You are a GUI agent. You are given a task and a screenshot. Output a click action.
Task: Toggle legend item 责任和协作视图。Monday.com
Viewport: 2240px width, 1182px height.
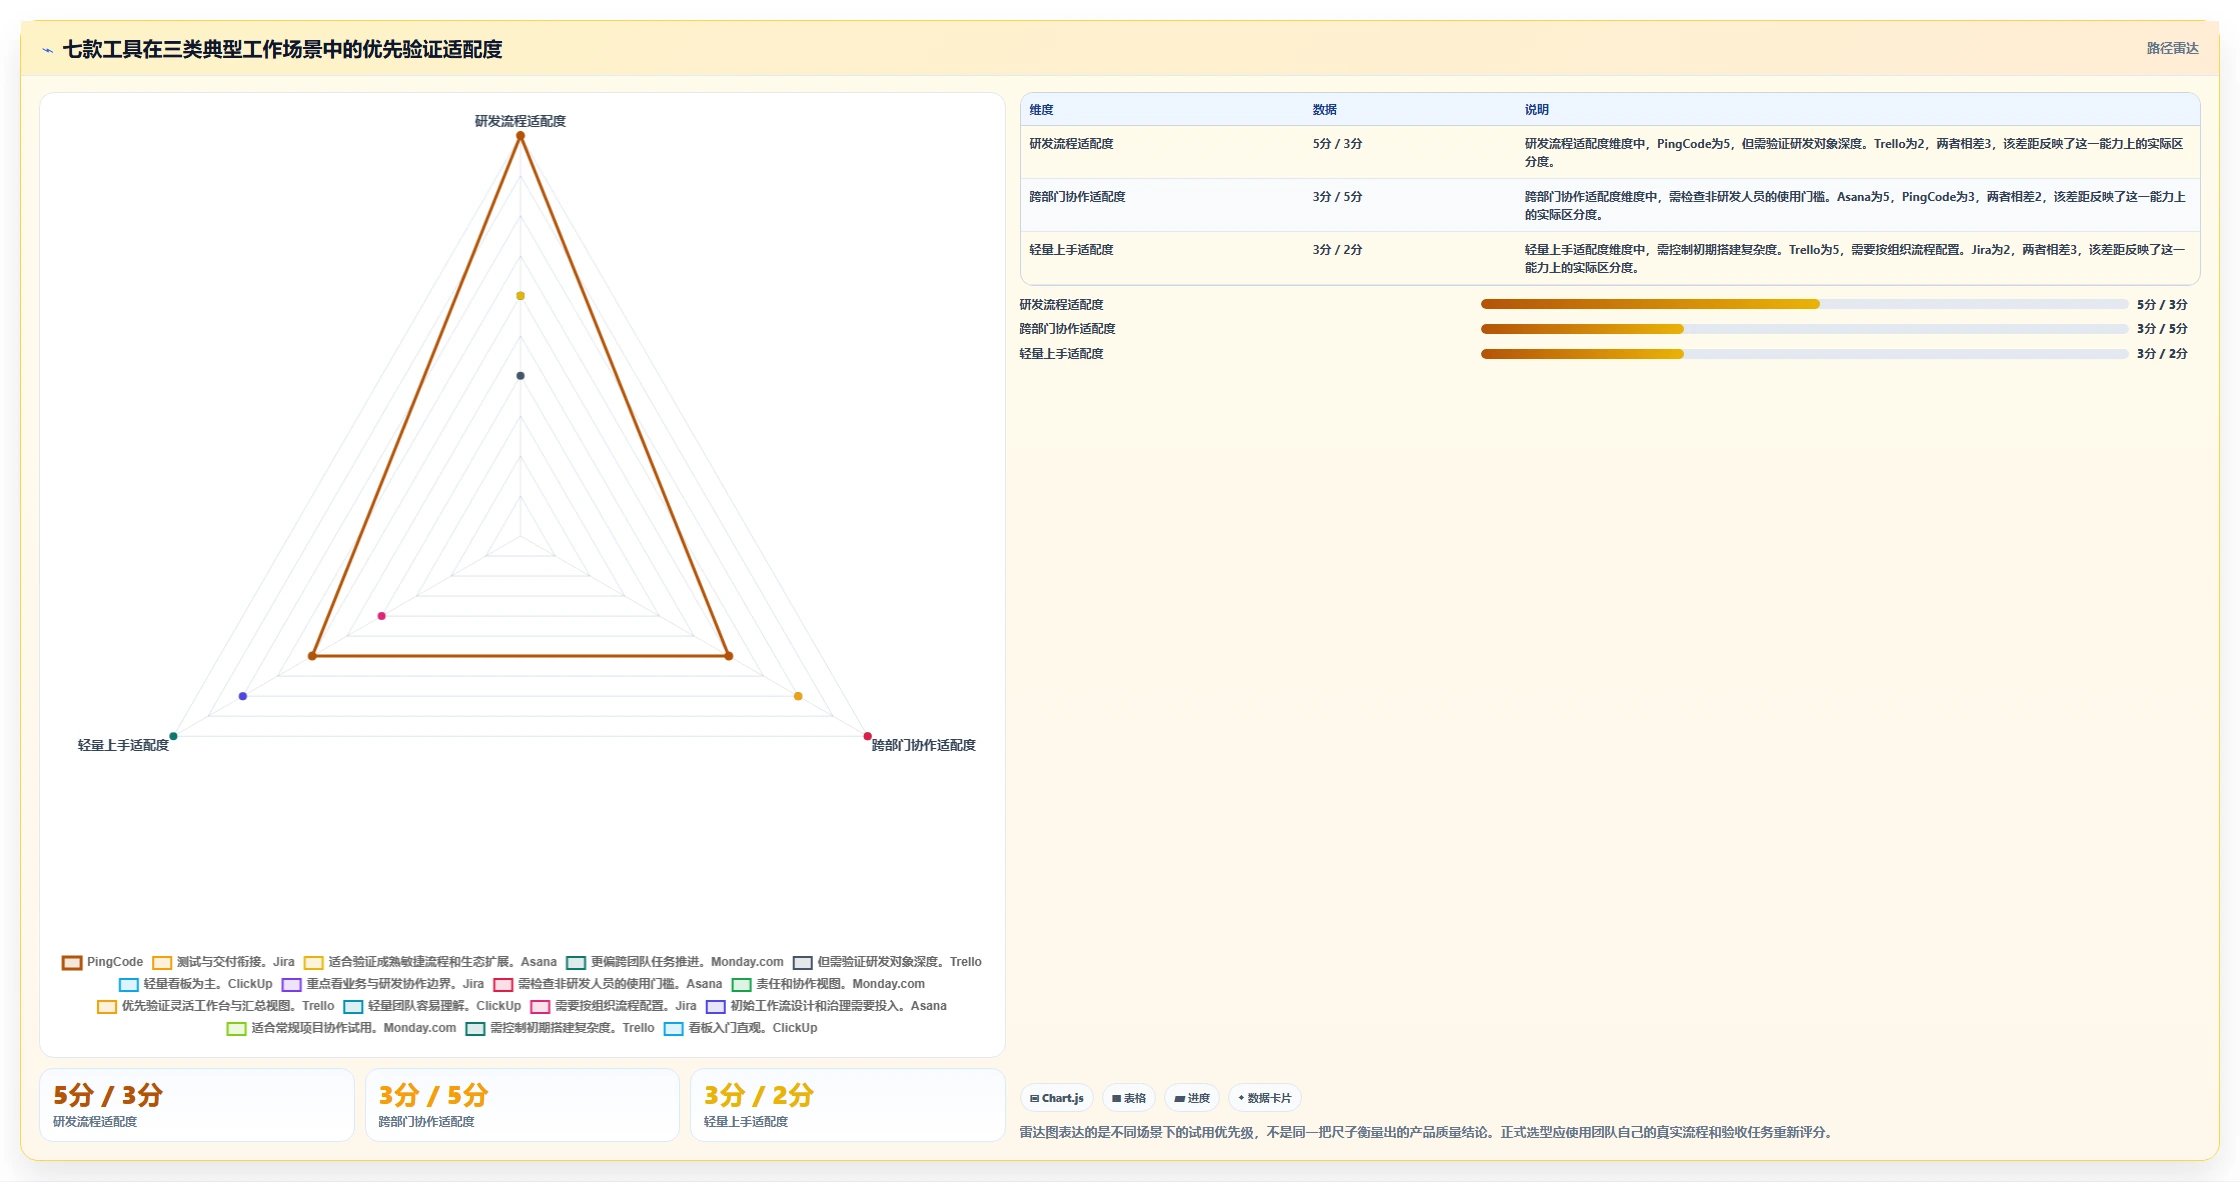tap(828, 984)
